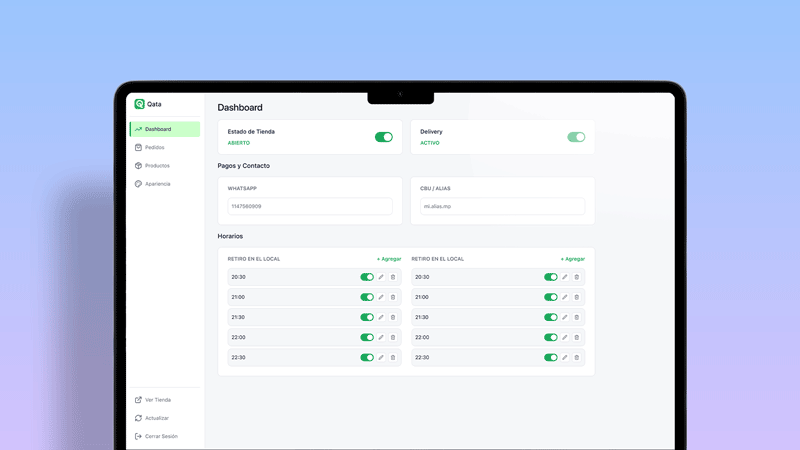Edit the right column 21:30 slot with pencil
The height and width of the screenshot is (450, 800).
point(565,317)
